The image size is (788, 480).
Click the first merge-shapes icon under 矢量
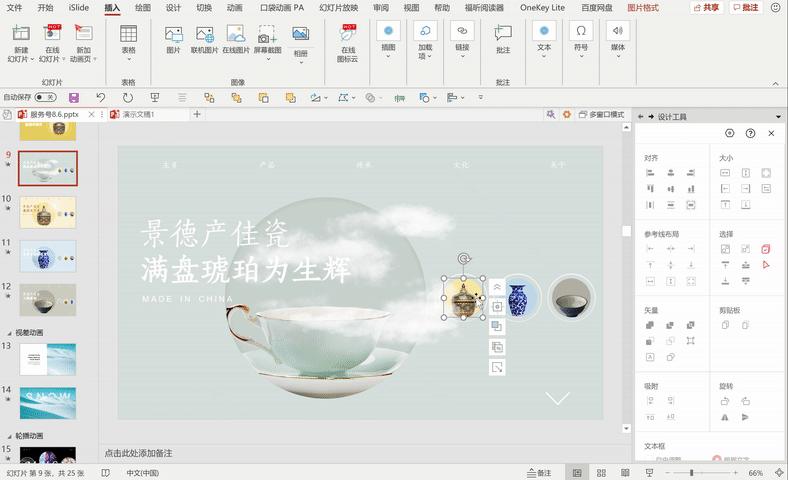(x=650, y=325)
